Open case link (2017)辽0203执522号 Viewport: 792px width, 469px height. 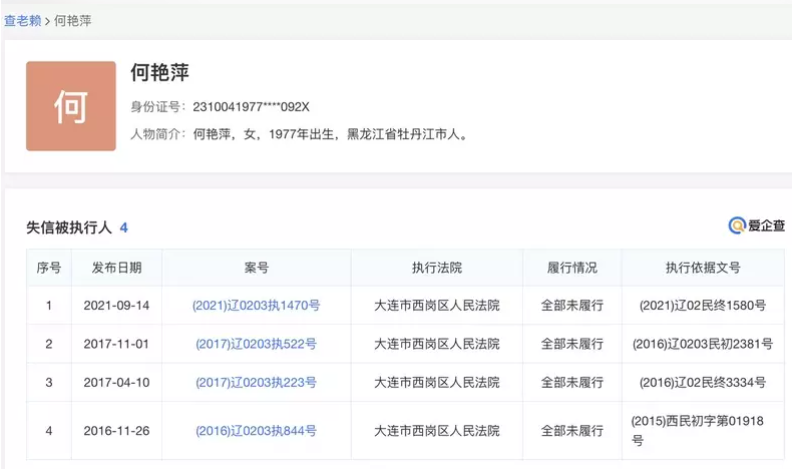(x=256, y=344)
